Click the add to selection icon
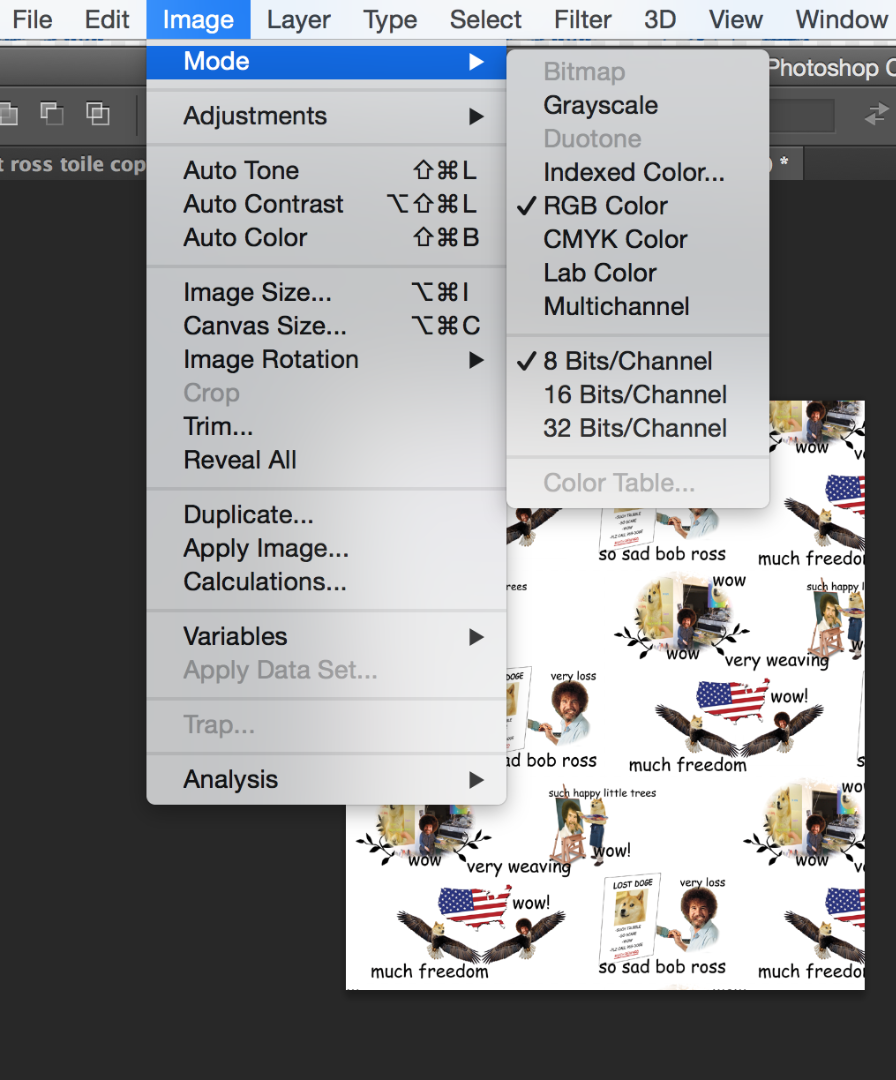 (8, 113)
